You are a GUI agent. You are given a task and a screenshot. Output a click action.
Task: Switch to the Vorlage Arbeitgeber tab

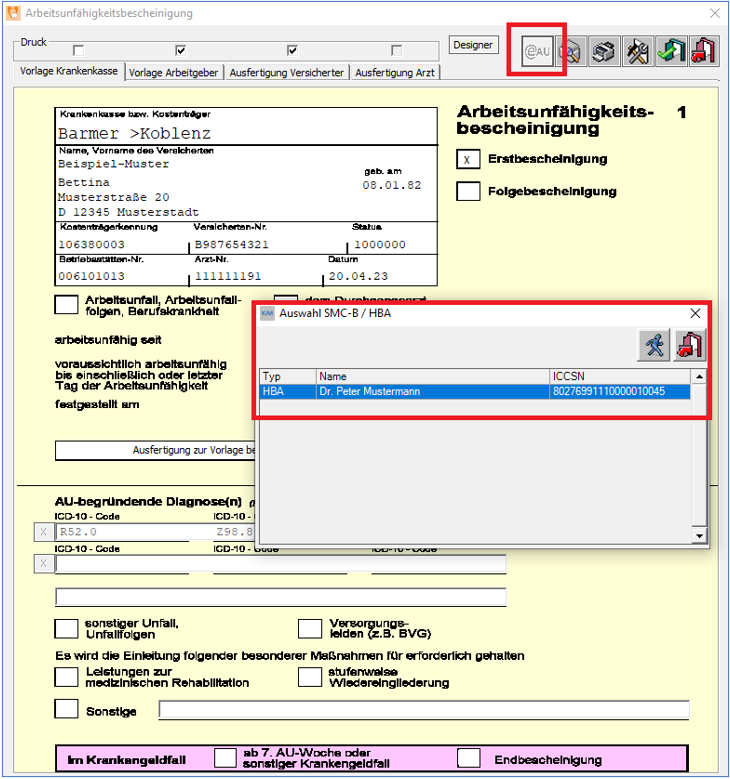pyautogui.click(x=174, y=73)
